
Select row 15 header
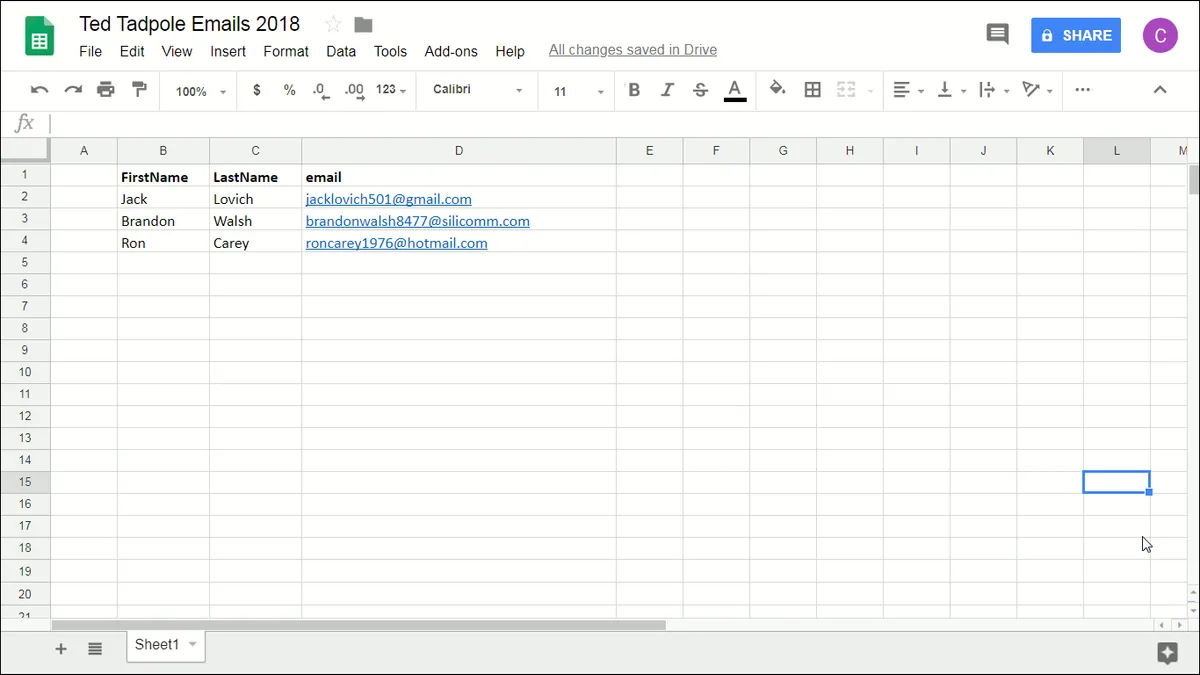(25, 482)
